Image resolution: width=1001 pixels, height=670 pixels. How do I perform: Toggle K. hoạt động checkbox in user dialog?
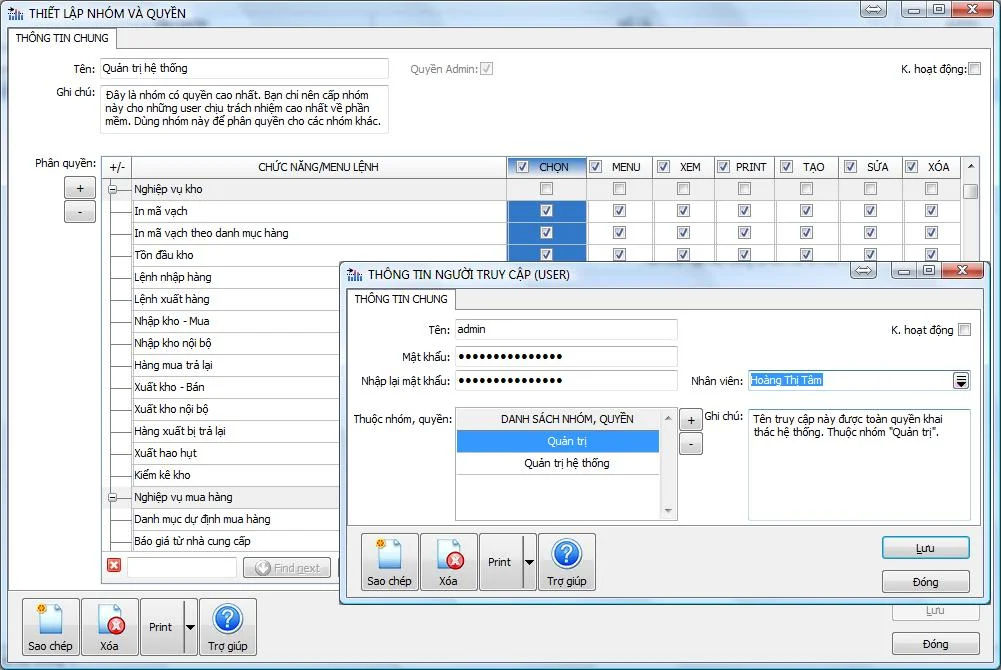click(964, 330)
